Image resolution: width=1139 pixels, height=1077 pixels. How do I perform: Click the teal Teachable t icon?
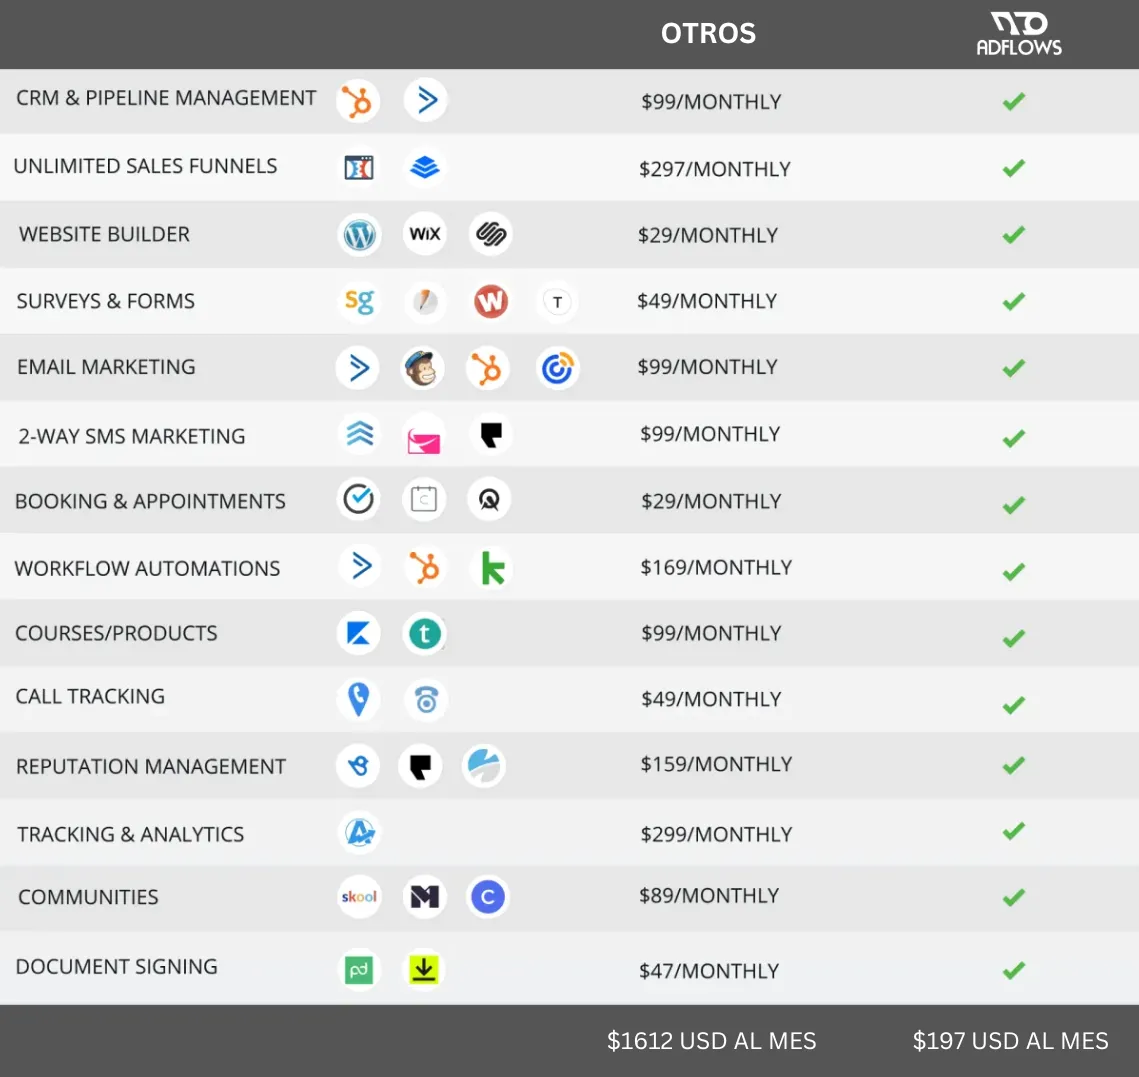(x=425, y=633)
